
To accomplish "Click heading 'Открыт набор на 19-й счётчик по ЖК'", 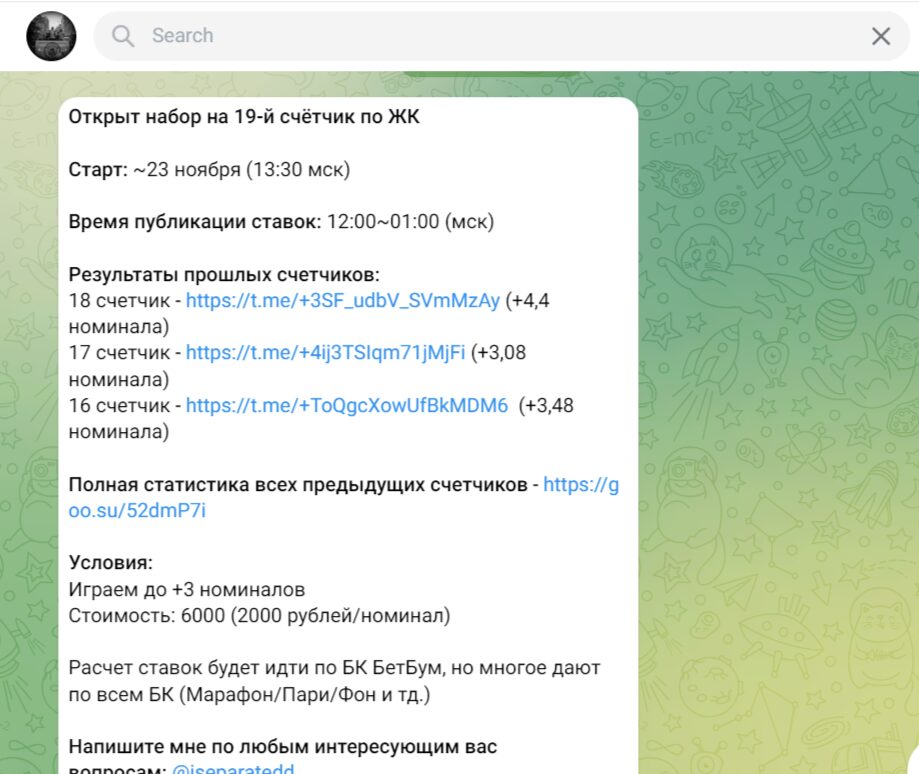I will (x=244, y=117).
